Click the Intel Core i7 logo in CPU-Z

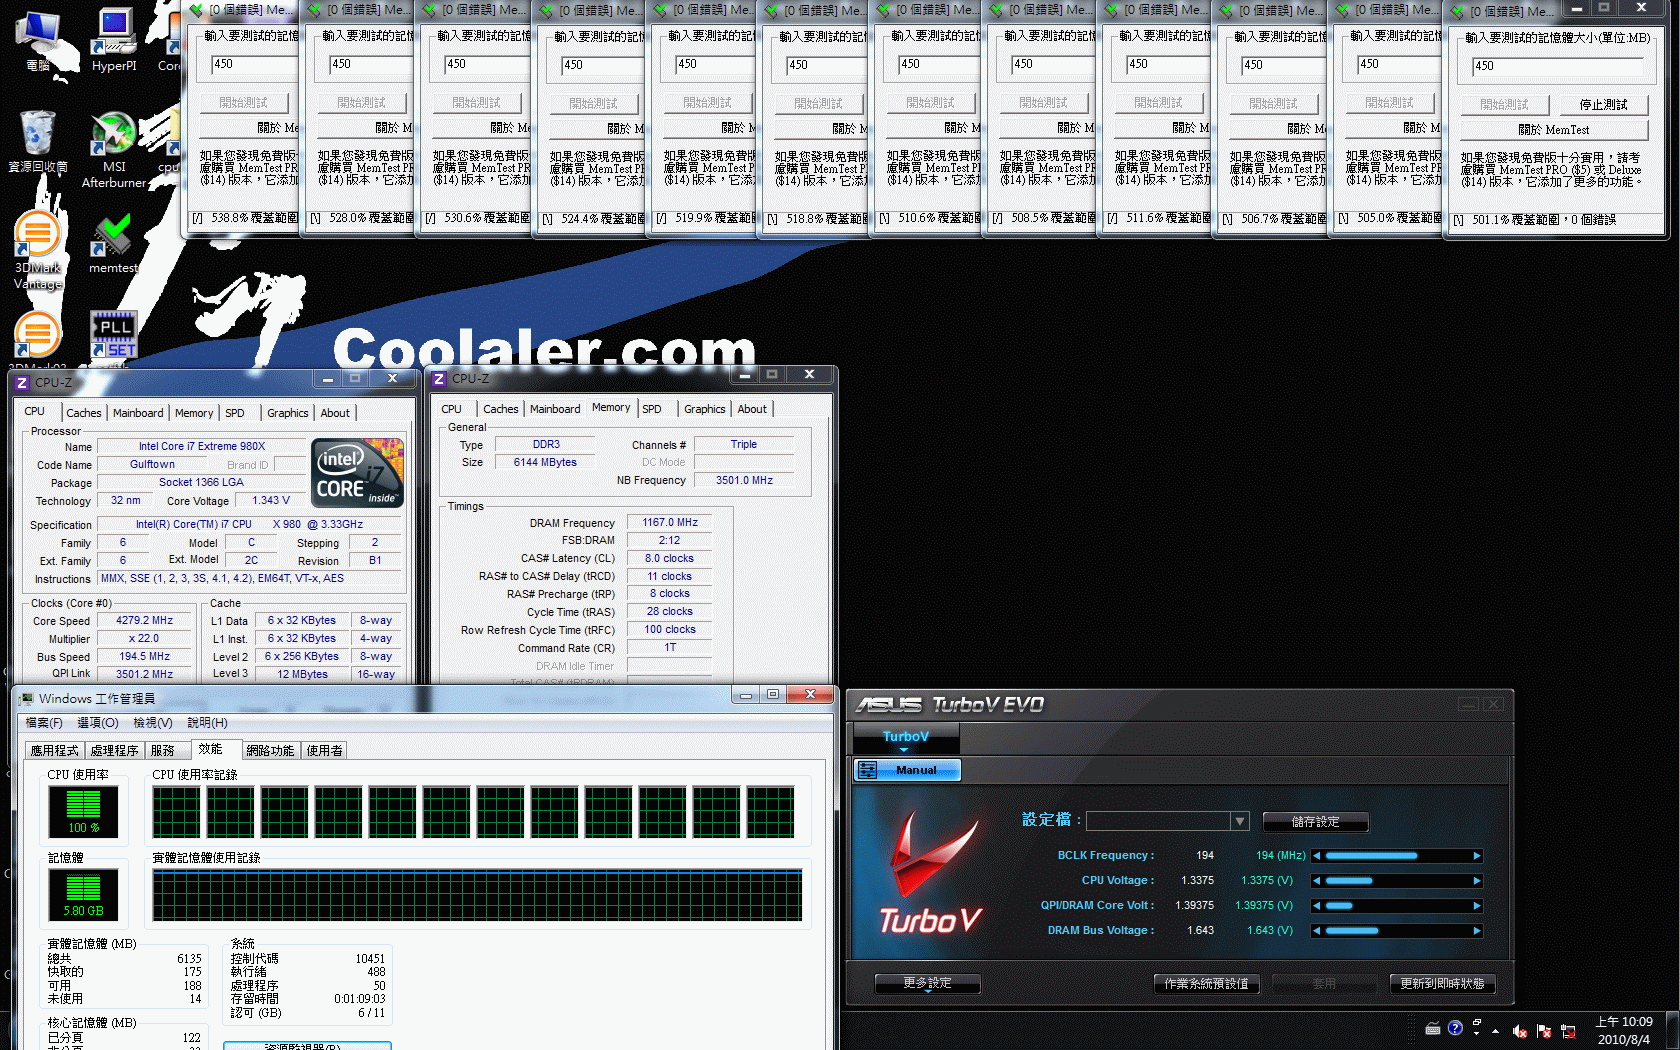tap(357, 472)
